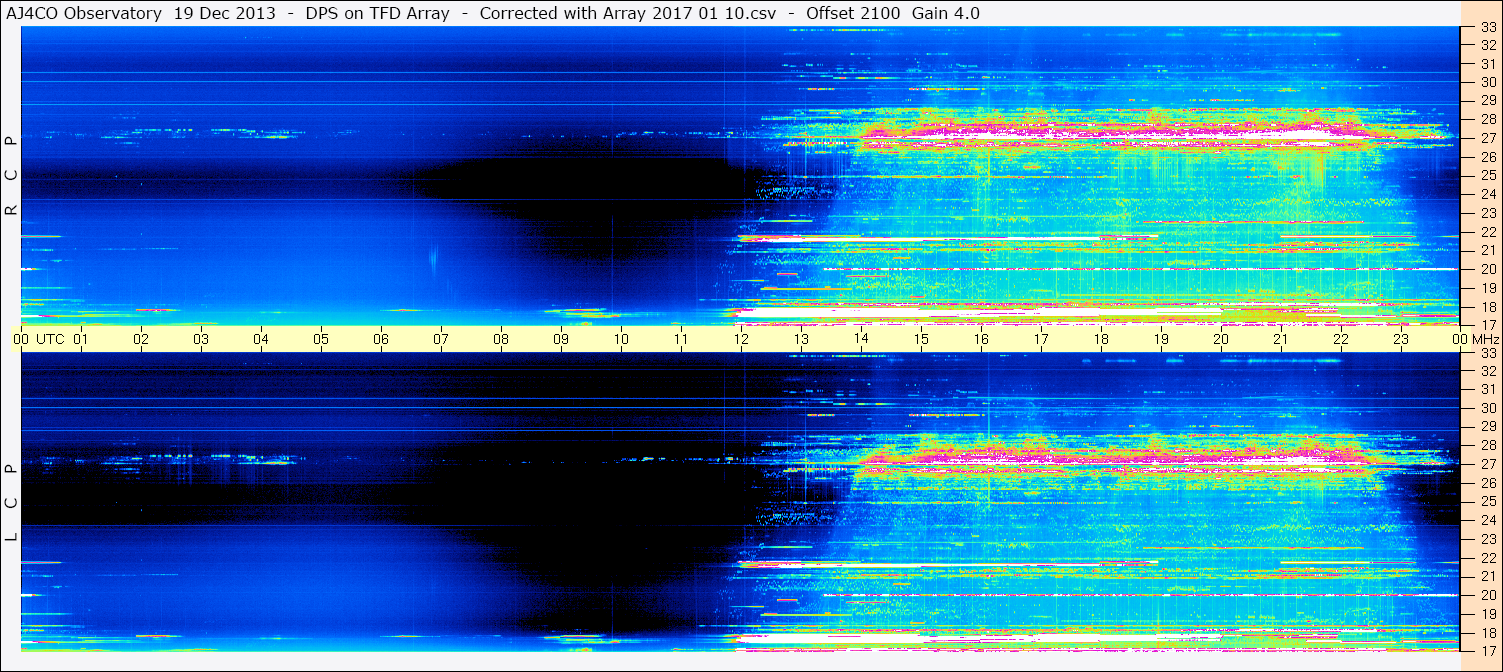The width and height of the screenshot is (1503, 672).
Task: Click the 19 MHz tick of the LCP panel
Action: pos(1487,613)
